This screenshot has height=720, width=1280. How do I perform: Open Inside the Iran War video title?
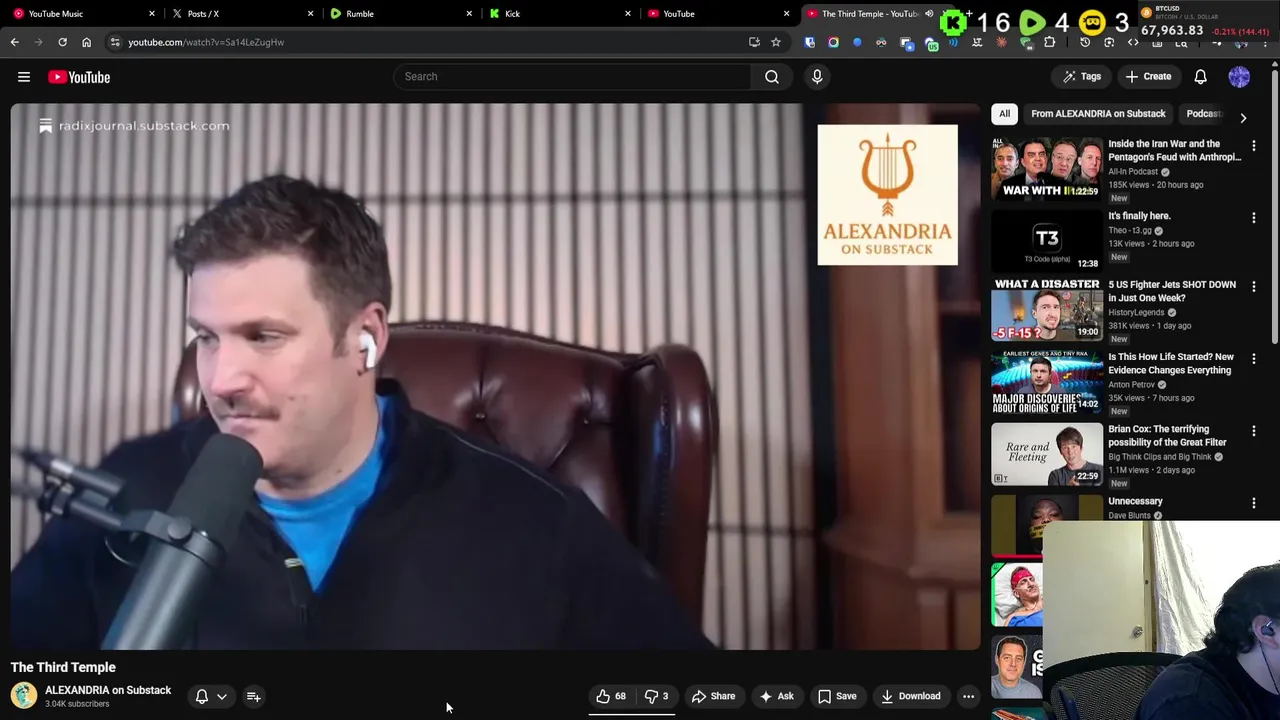pyautogui.click(x=1174, y=150)
